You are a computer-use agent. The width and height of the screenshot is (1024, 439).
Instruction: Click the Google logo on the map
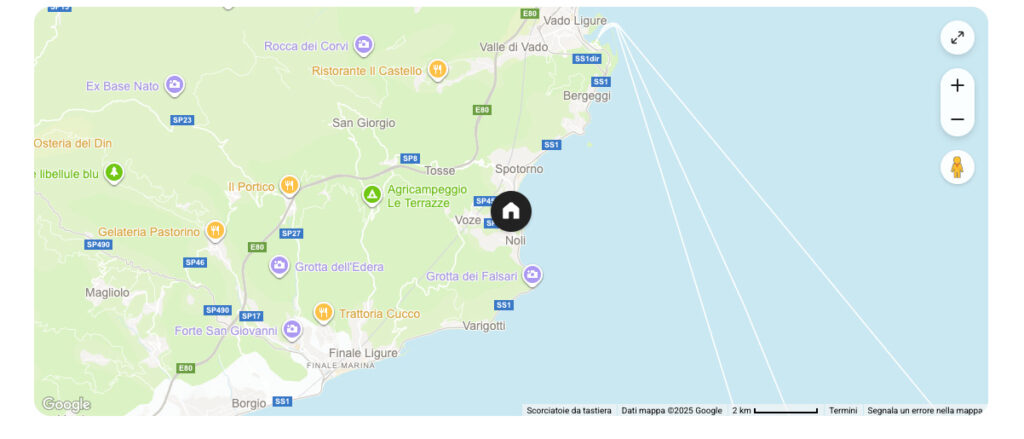coord(66,404)
